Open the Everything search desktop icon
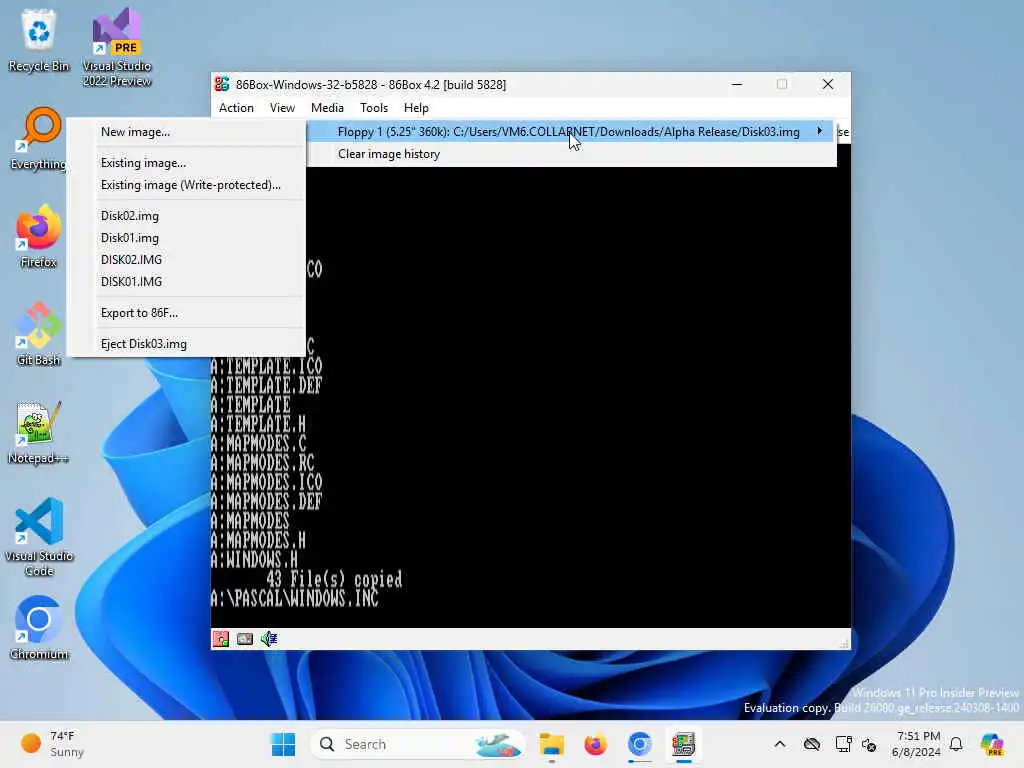Screen dimensions: 1024x768 [39, 138]
